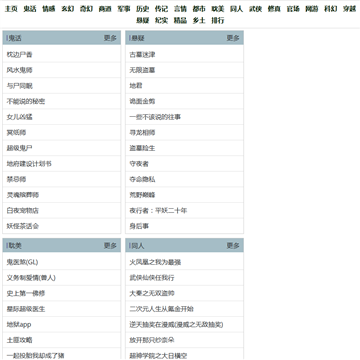Open the novel 白夜宠物店
Image resolution: width=360 pixels, height=360 pixels.
pos(23,210)
